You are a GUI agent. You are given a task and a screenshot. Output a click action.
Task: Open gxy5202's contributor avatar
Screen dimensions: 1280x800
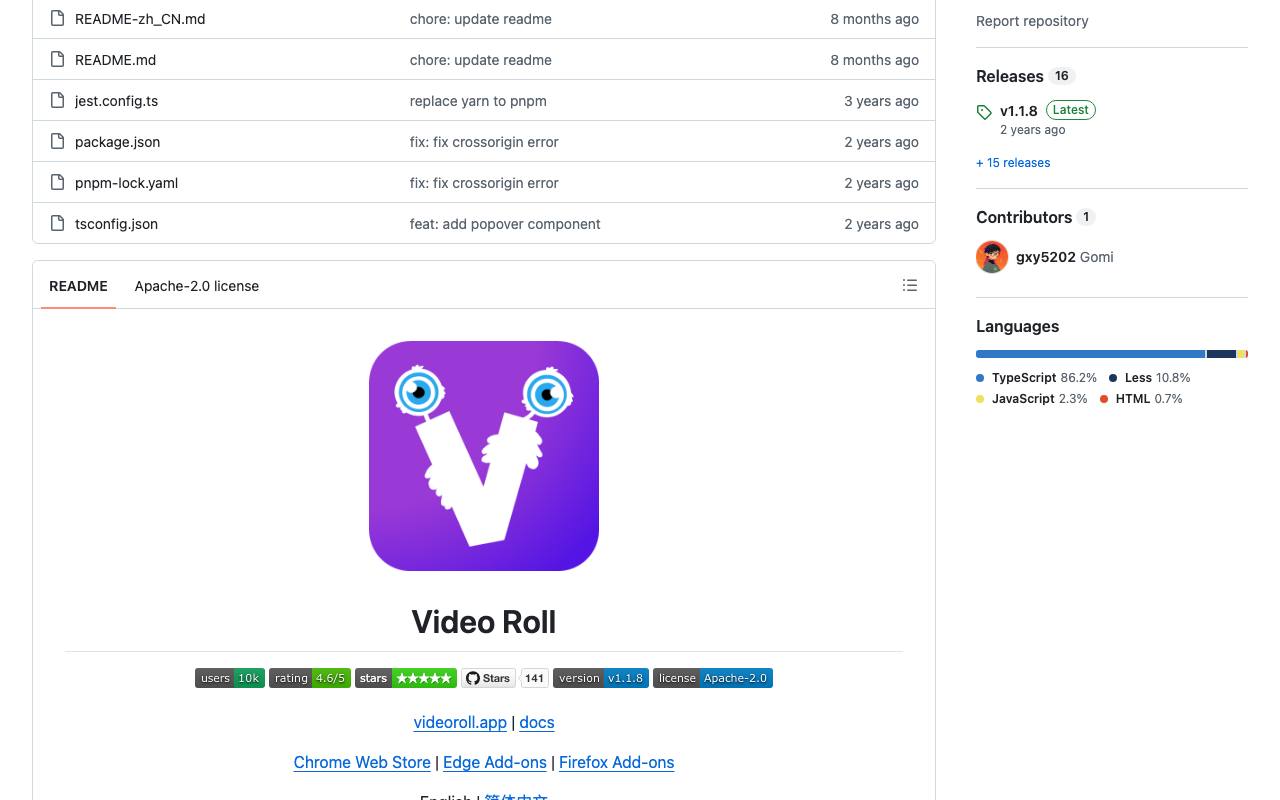[x=992, y=257]
